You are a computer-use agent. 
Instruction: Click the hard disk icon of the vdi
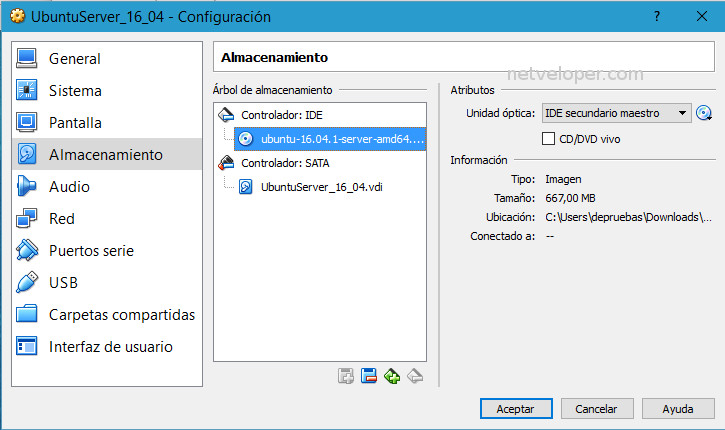[246, 187]
